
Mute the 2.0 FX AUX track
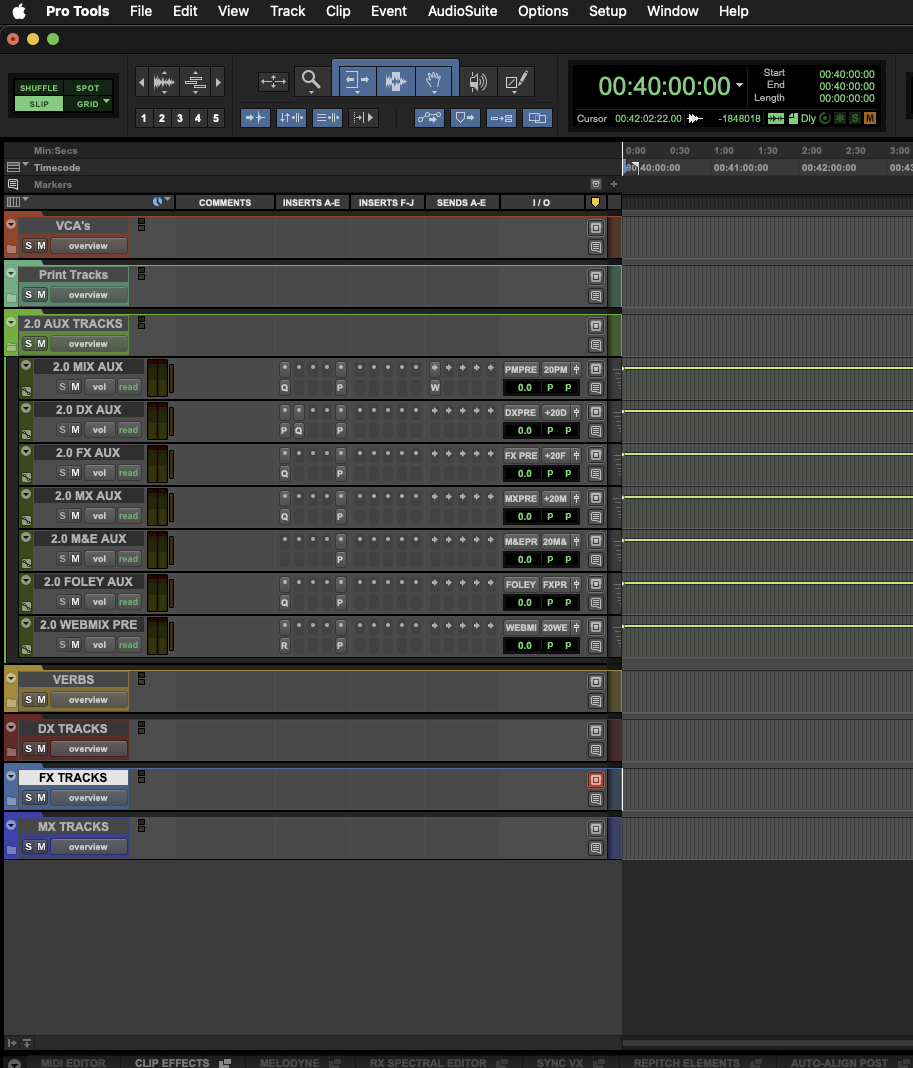(75, 473)
